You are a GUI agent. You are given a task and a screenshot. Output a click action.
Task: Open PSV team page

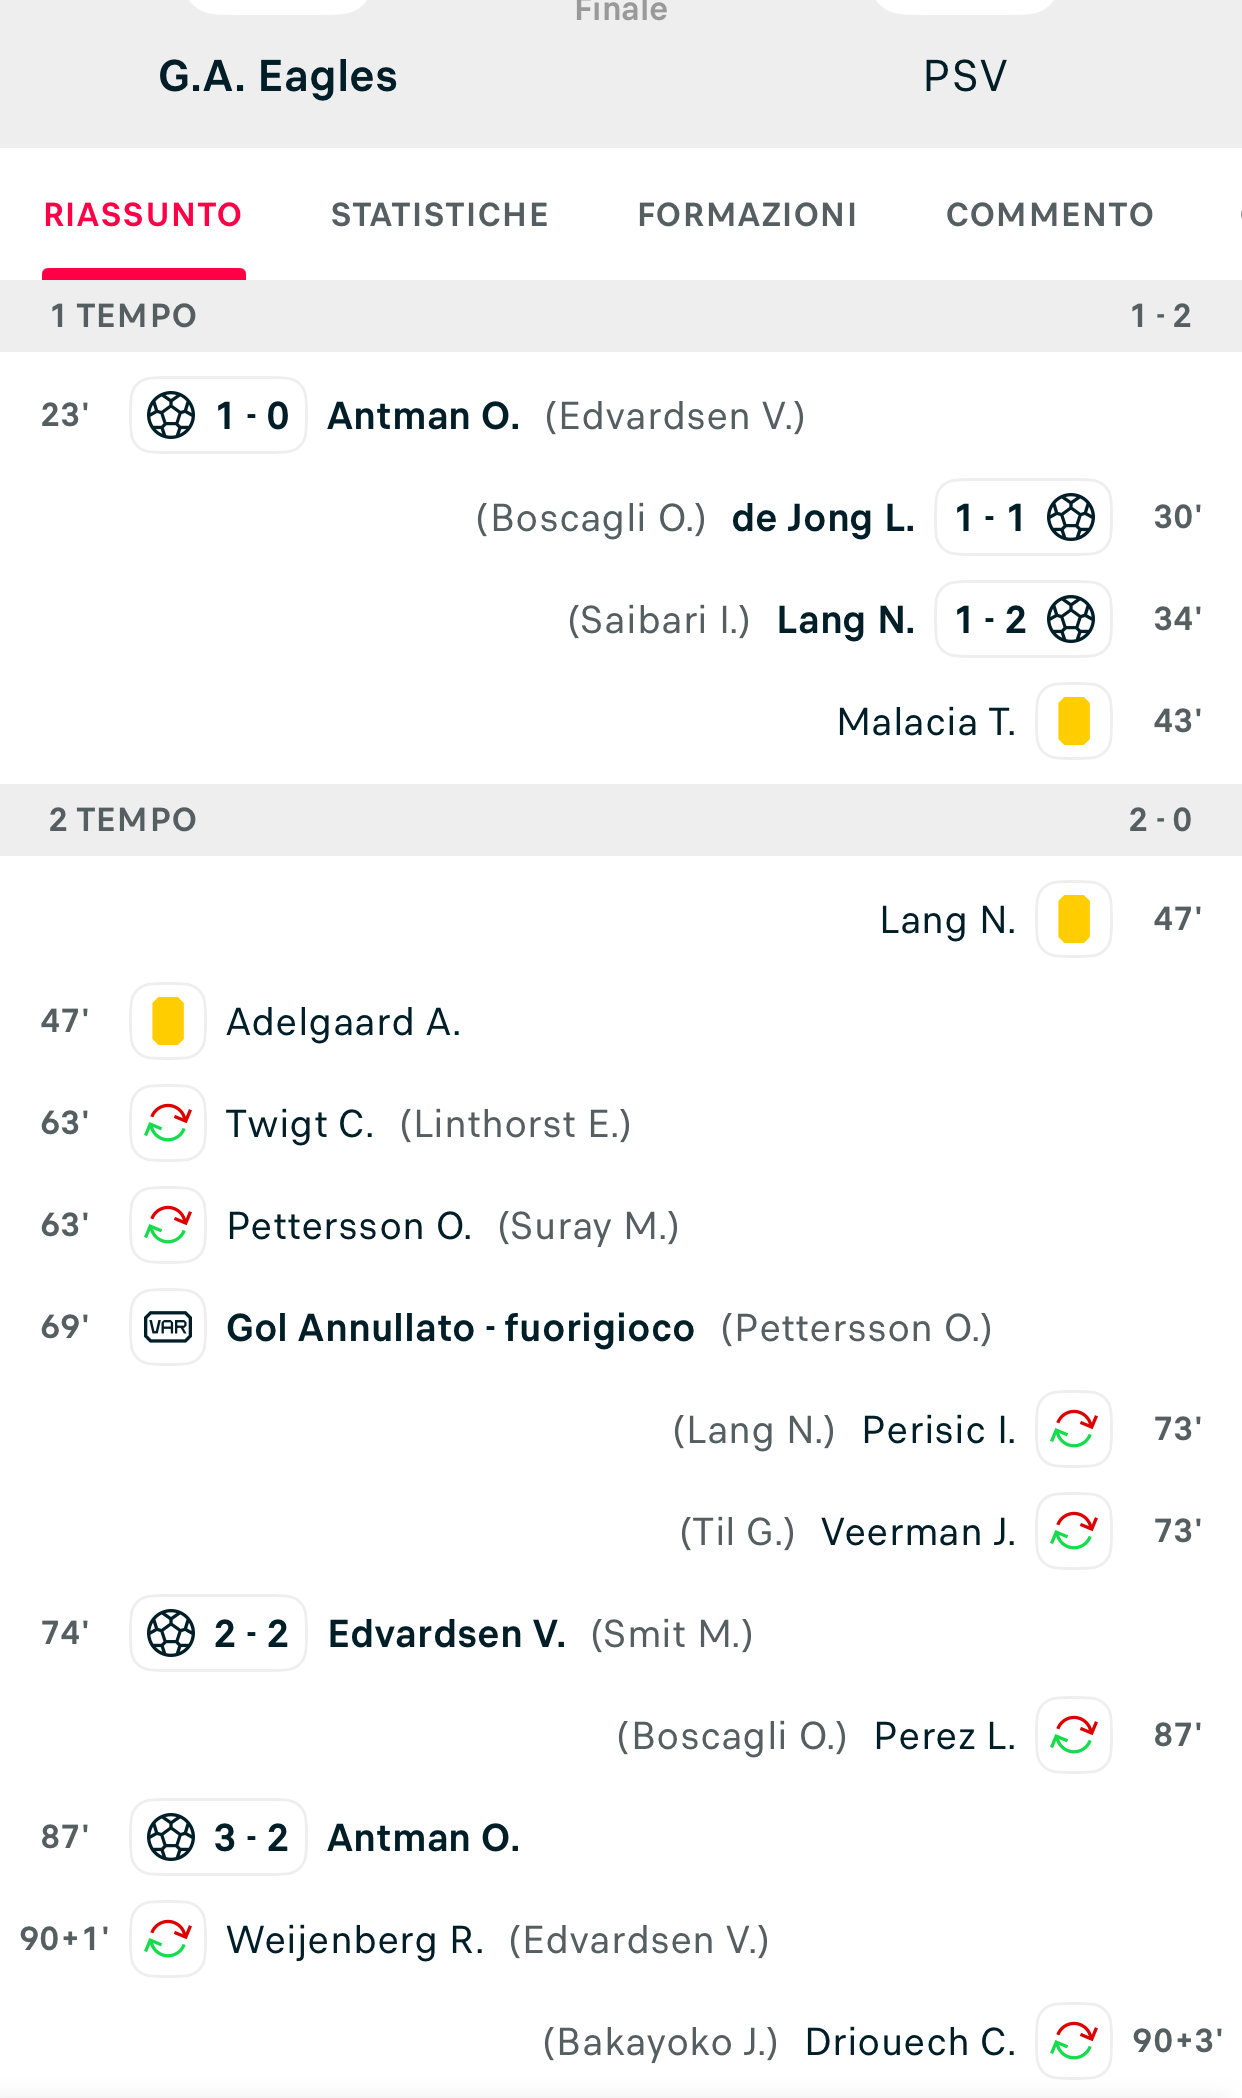point(964,76)
